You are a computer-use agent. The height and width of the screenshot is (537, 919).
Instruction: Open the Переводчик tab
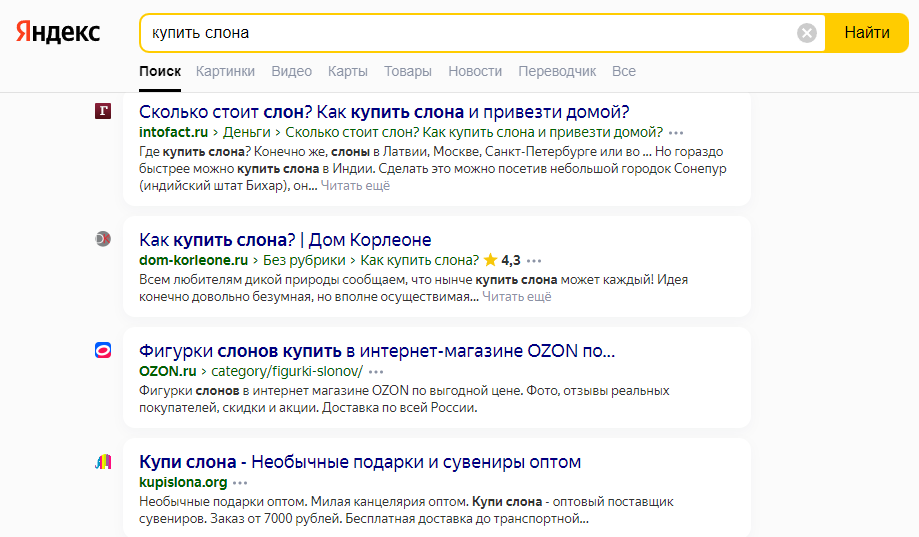(x=557, y=72)
